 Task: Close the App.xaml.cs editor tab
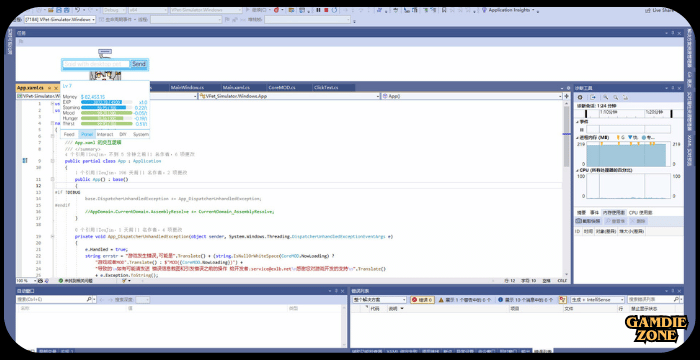[56, 88]
